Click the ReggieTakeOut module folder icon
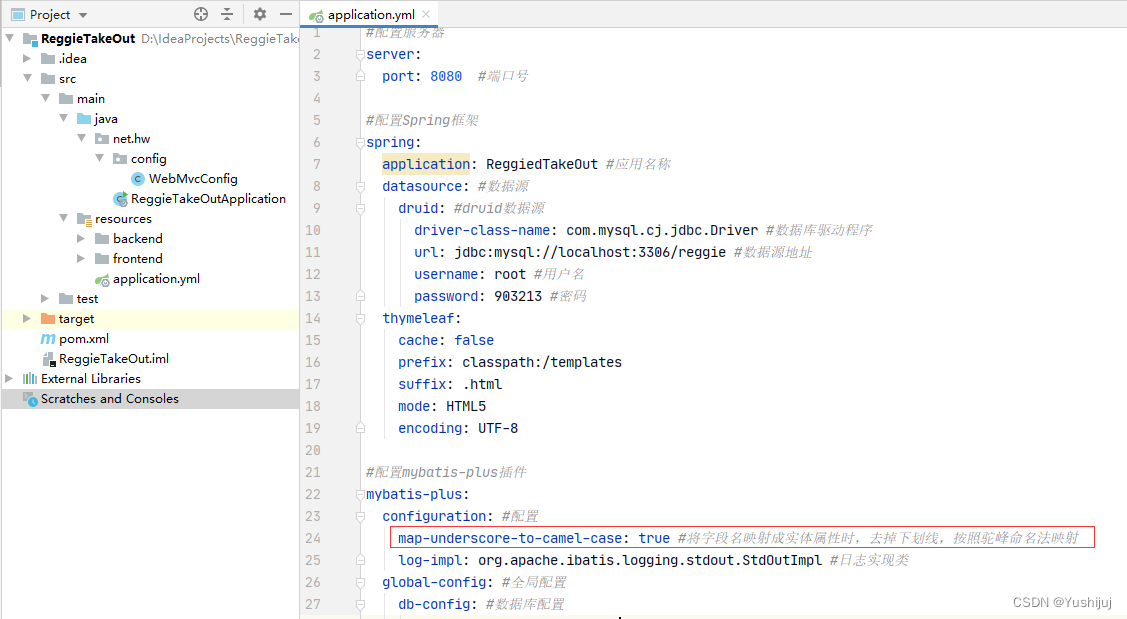The image size is (1127, 619). pyautogui.click(x=30, y=39)
